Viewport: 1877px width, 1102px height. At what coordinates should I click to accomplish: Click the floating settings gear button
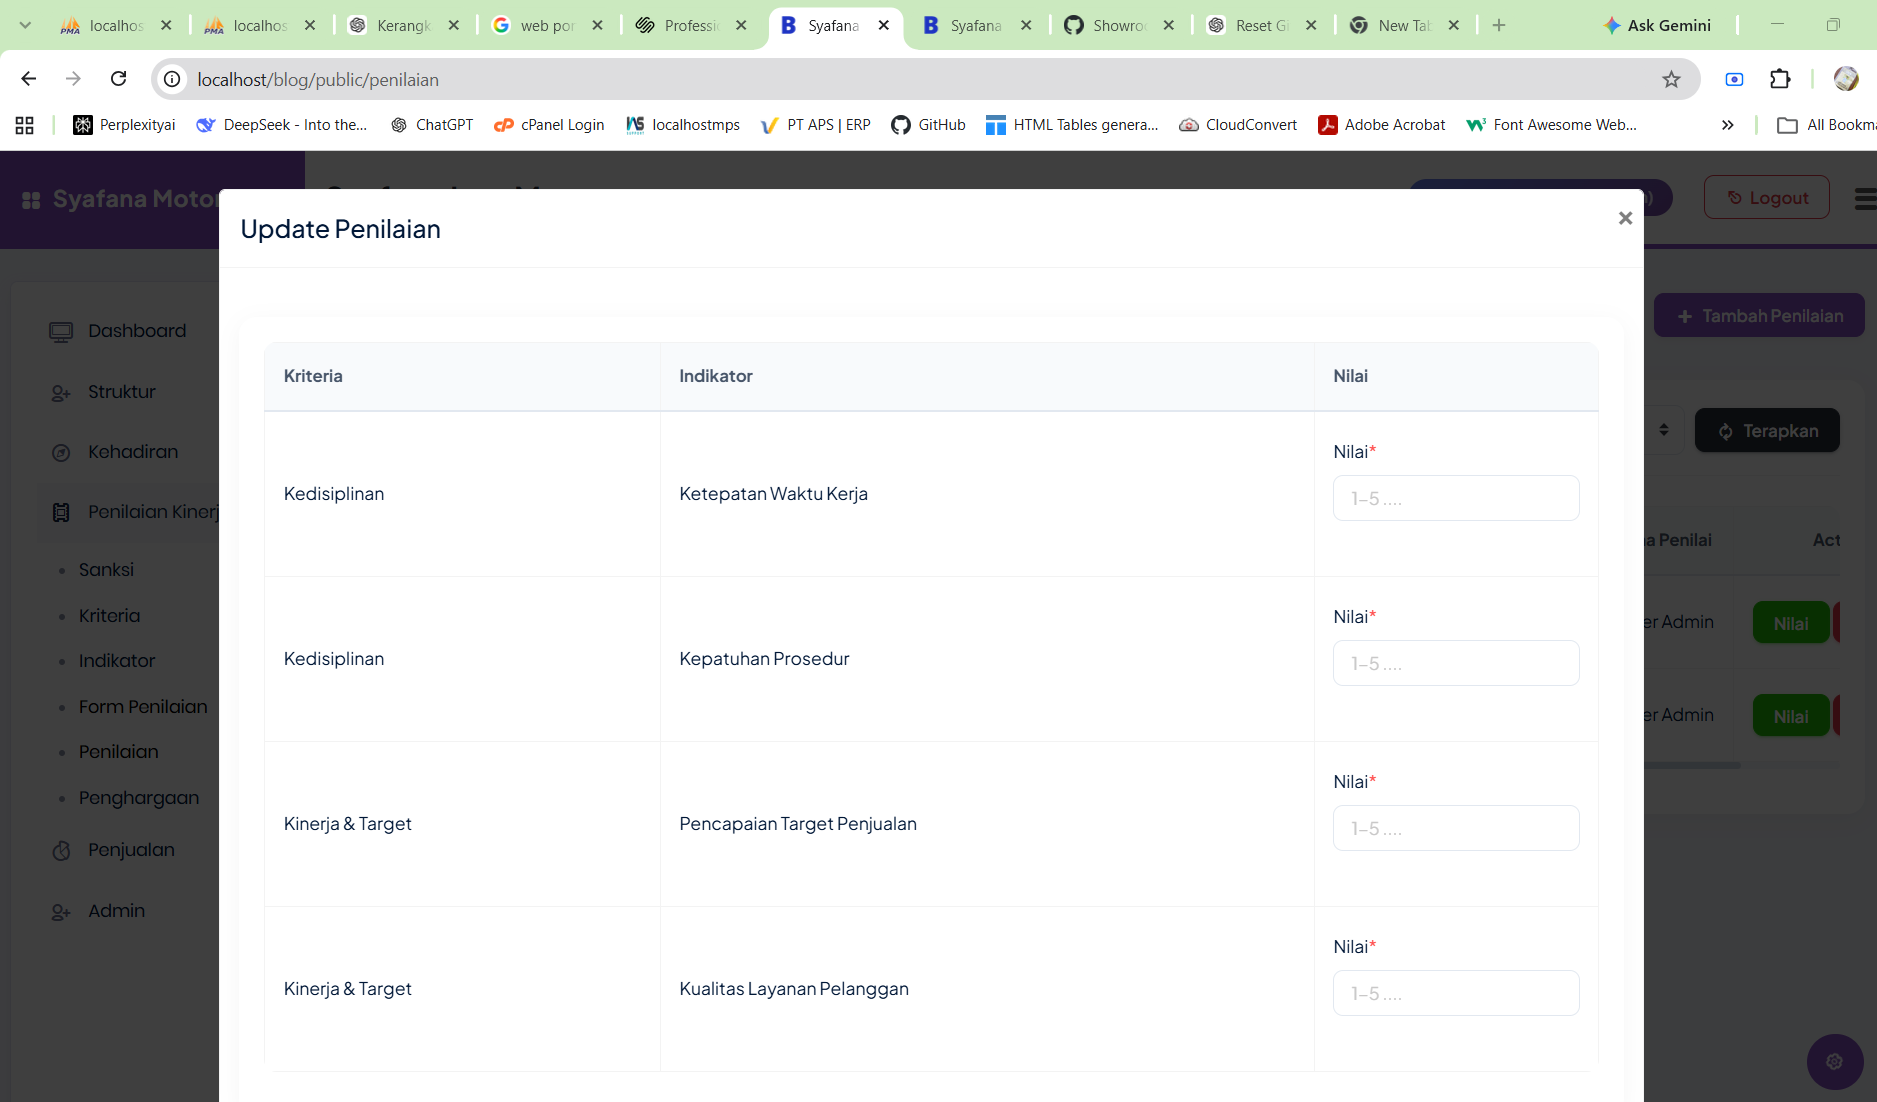pyautogui.click(x=1835, y=1062)
